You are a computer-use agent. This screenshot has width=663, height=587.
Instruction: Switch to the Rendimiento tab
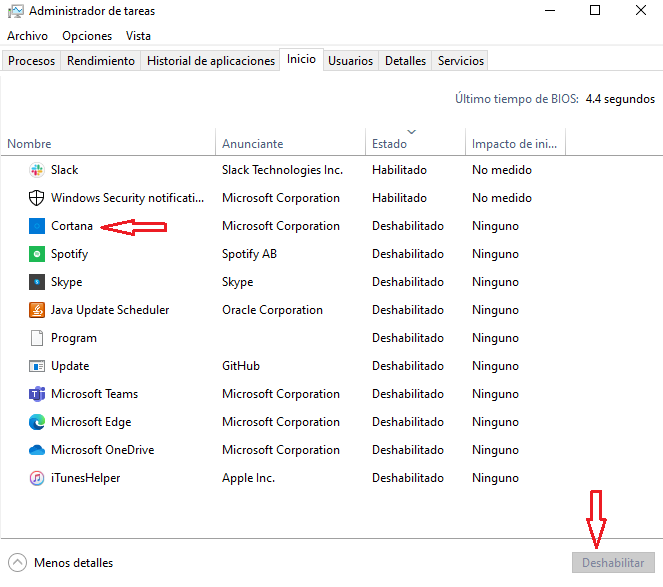(x=101, y=61)
